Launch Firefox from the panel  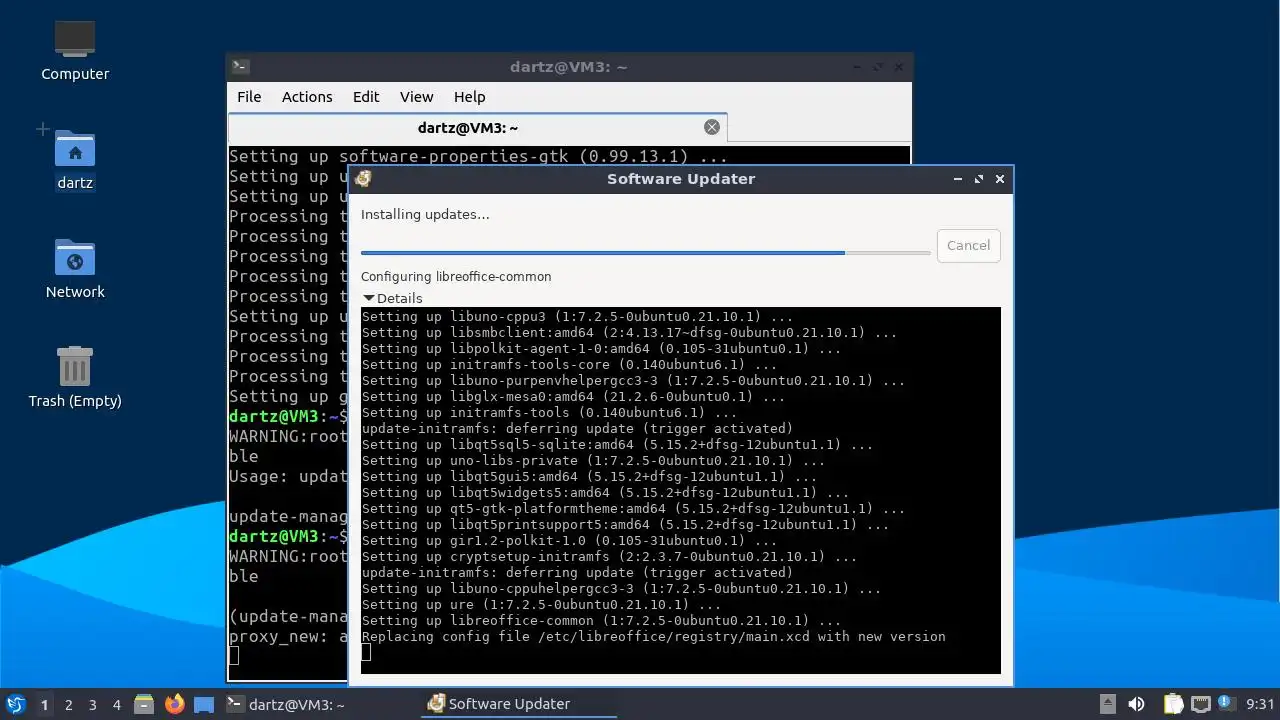click(x=175, y=704)
